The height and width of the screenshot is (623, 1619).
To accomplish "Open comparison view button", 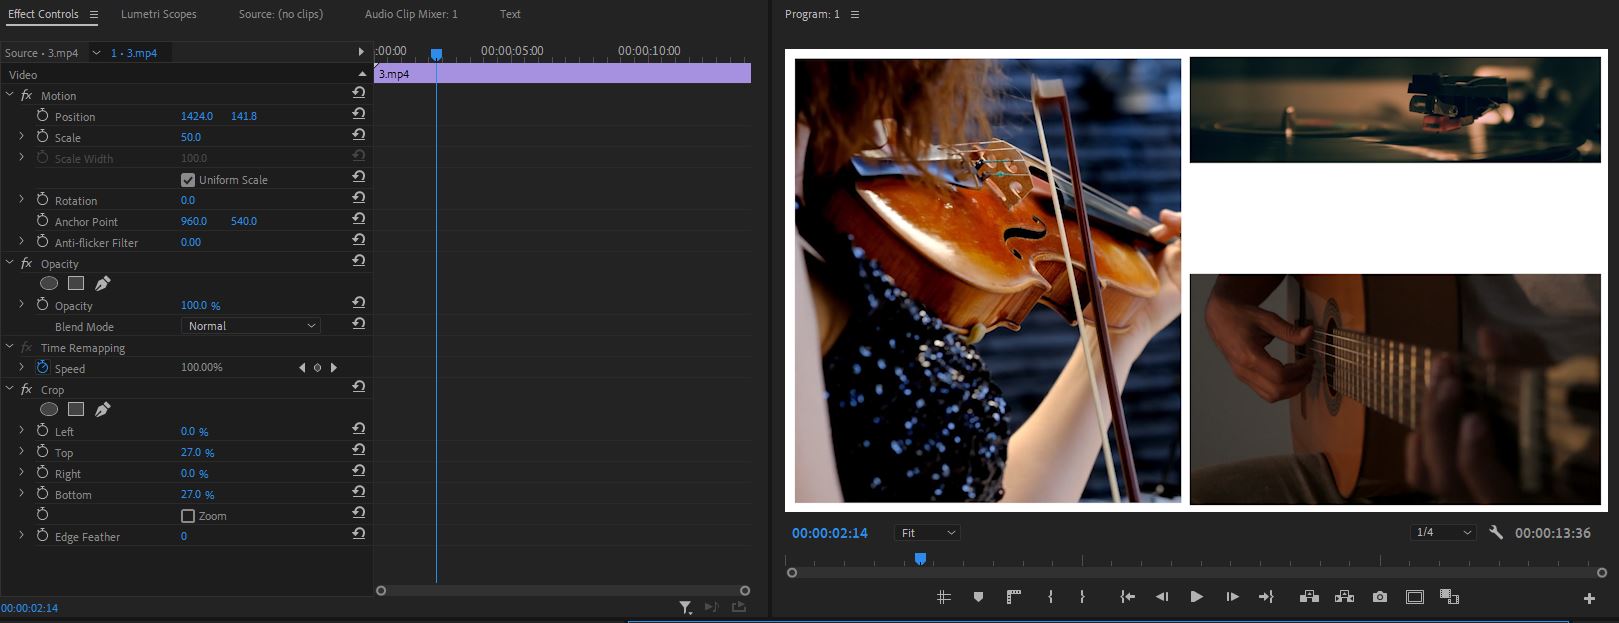I will tap(1449, 597).
